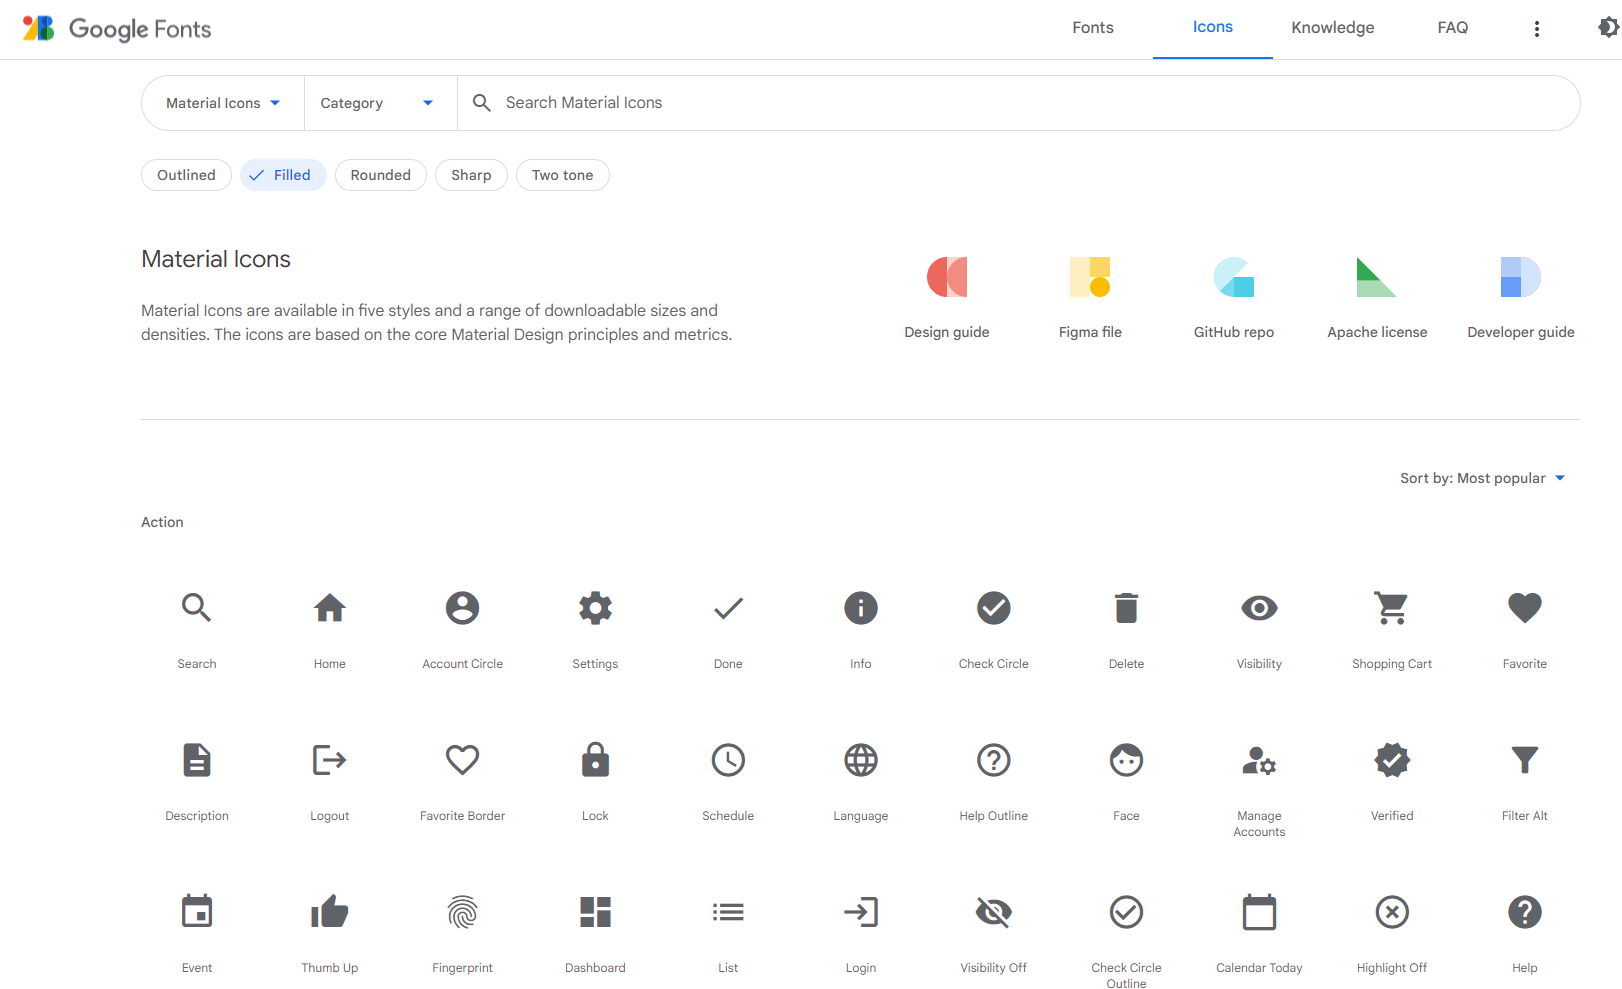
Task: Switch to the Knowledge tab
Action: click(1333, 28)
